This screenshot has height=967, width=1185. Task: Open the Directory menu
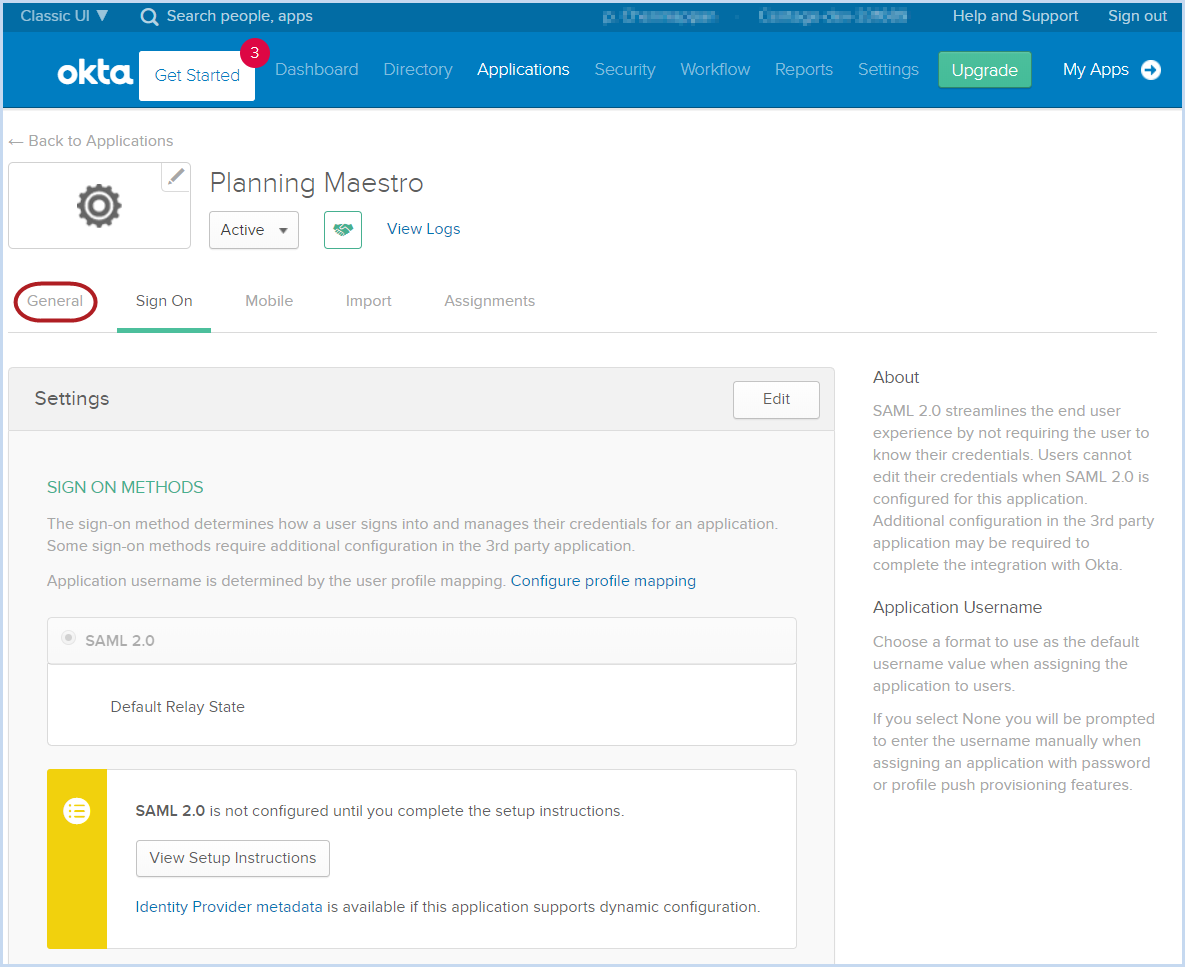pos(418,70)
